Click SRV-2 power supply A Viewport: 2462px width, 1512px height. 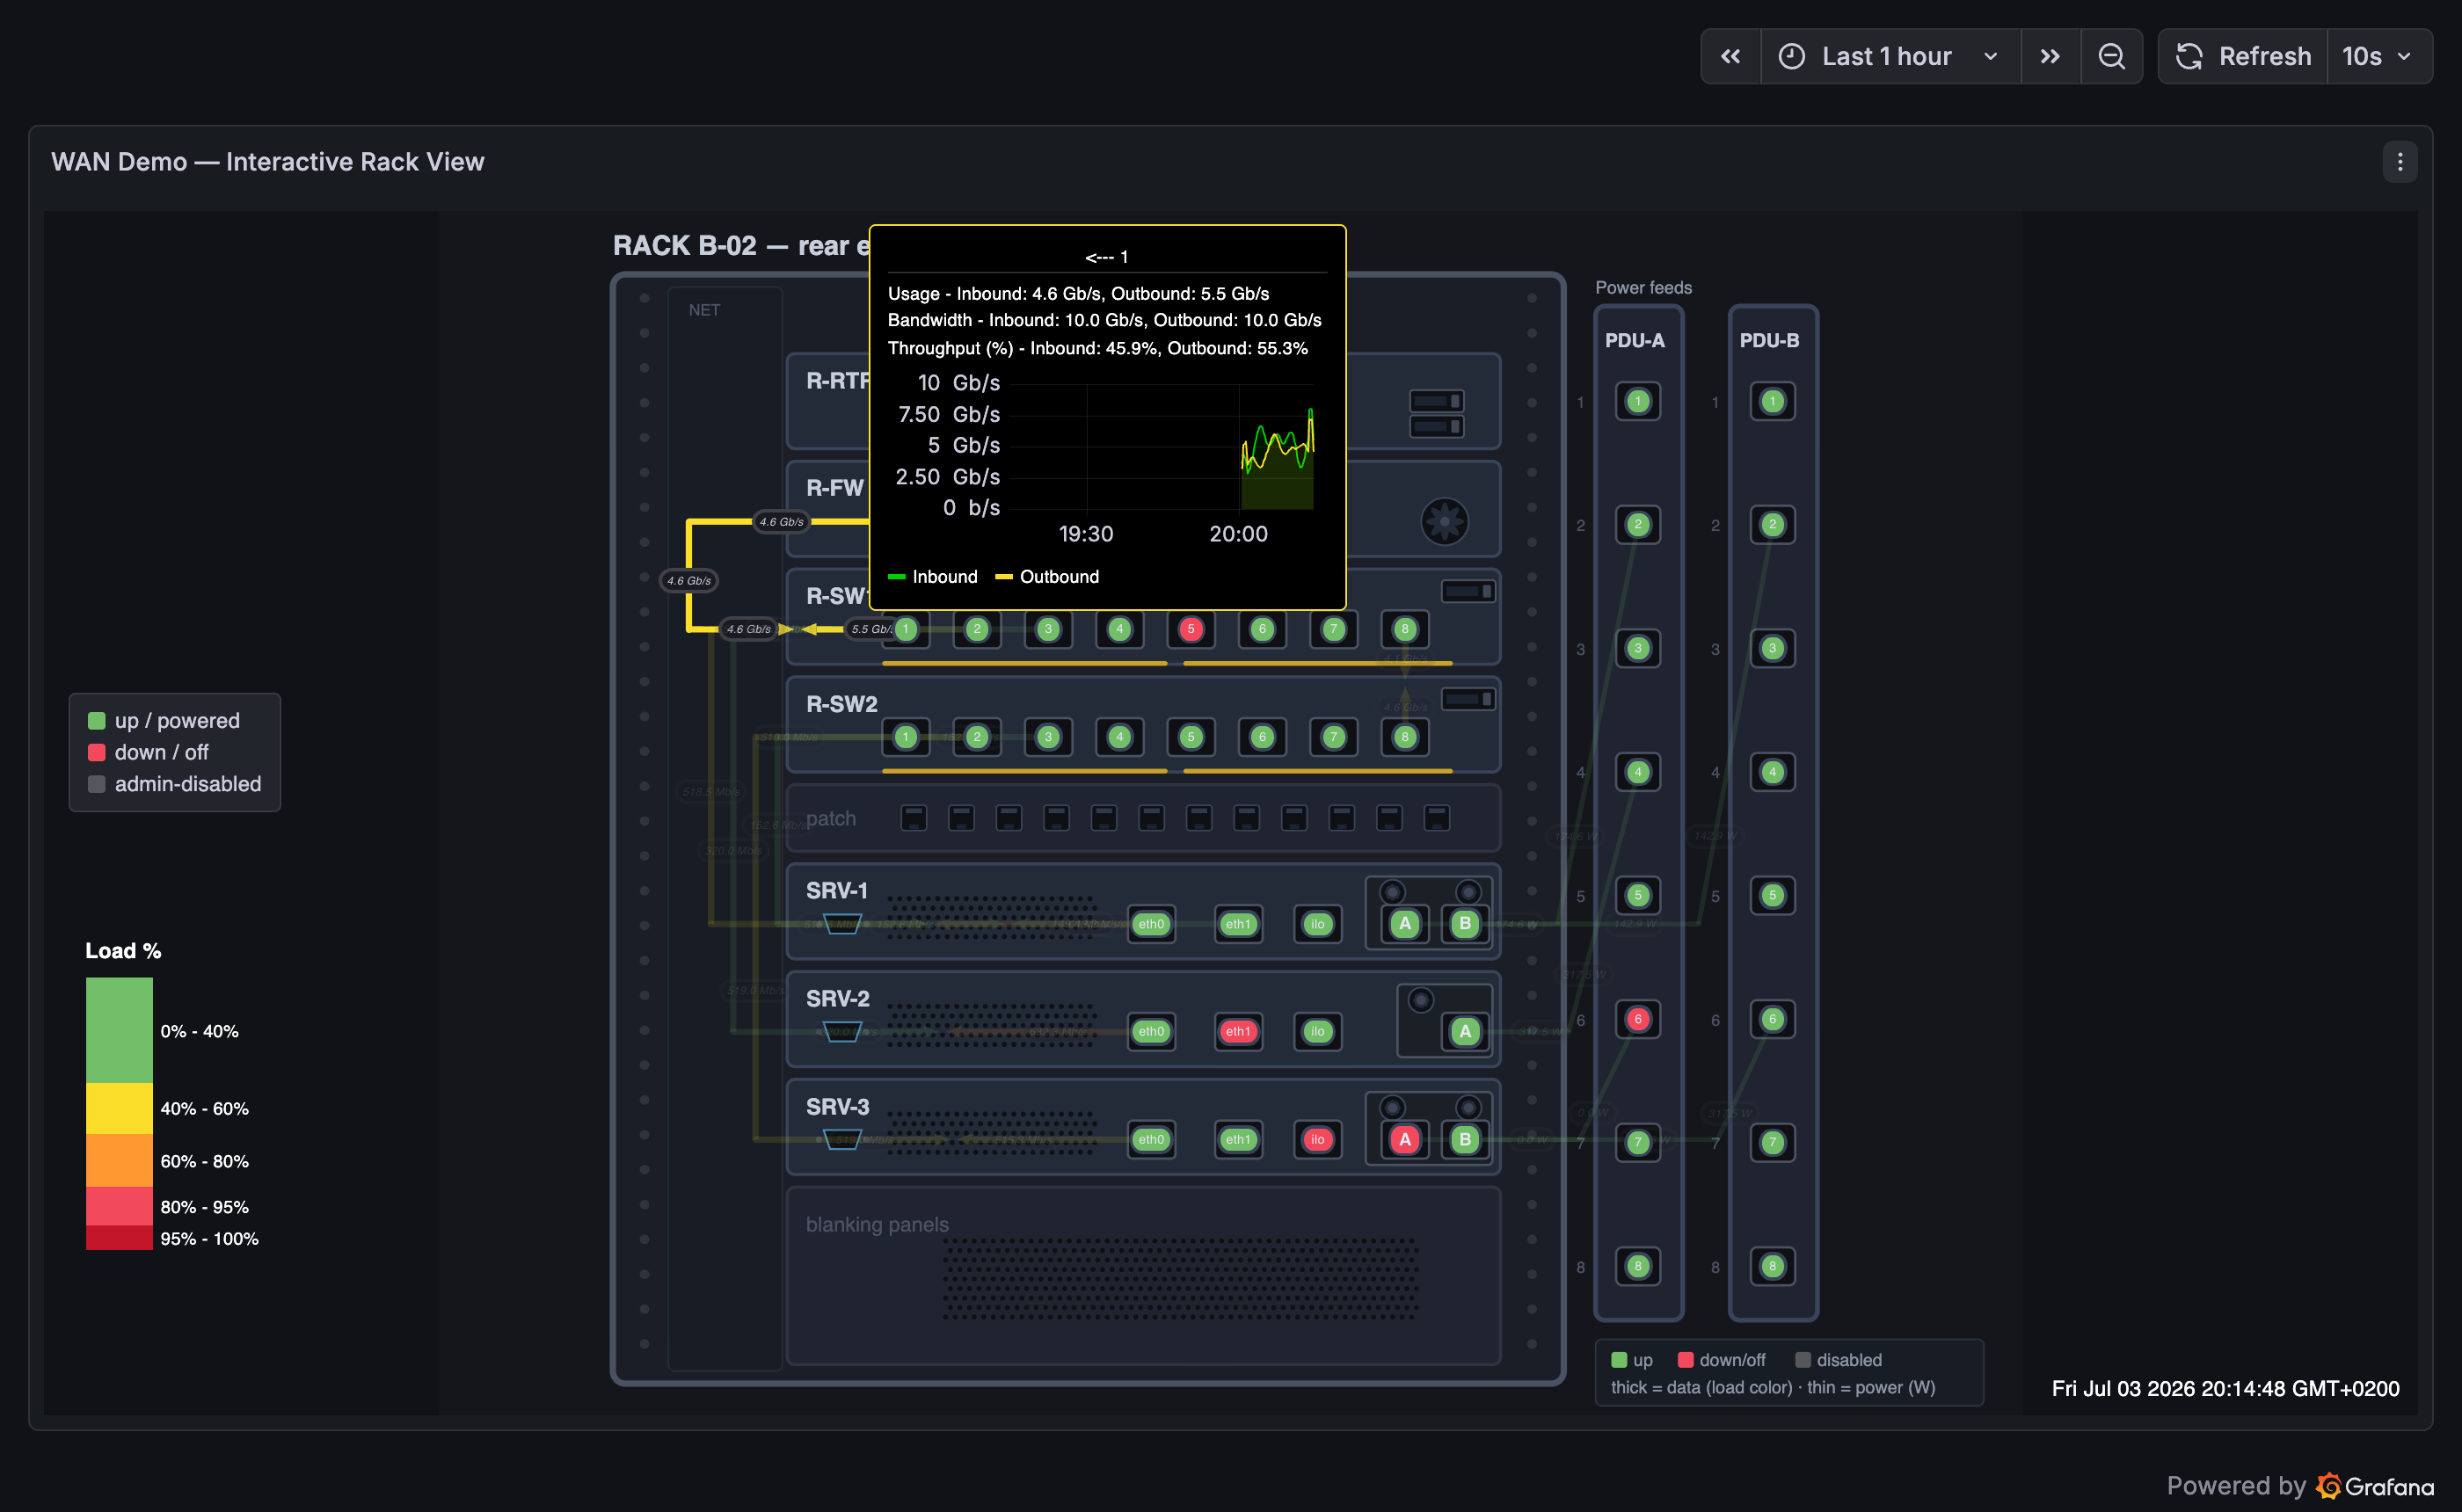[x=1465, y=1031]
